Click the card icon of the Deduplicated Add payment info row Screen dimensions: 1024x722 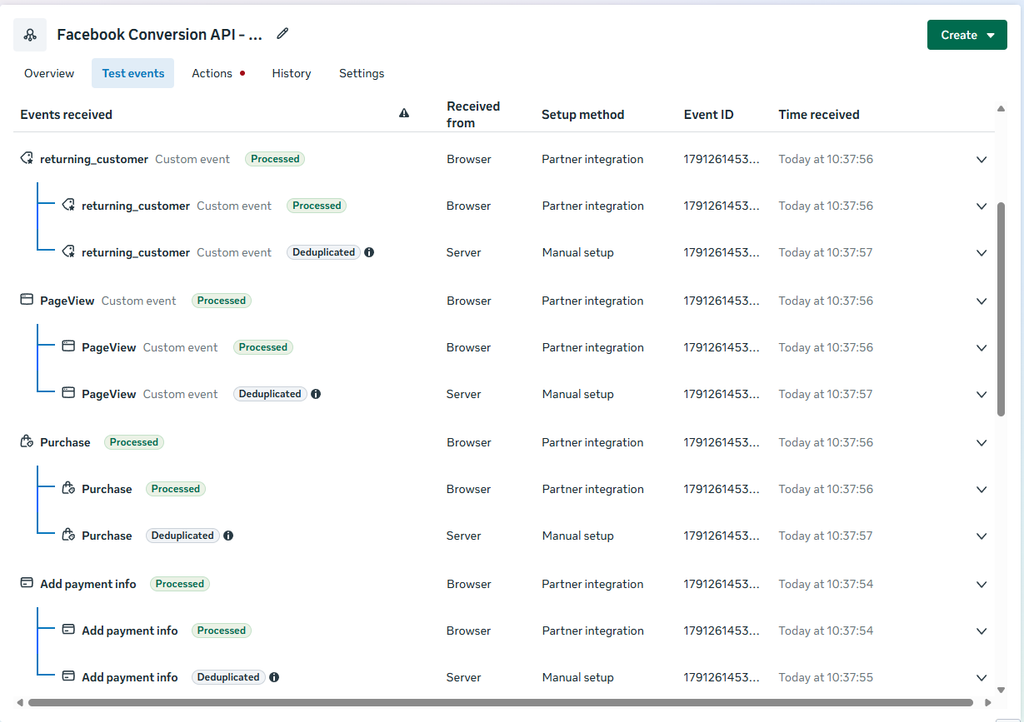[69, 676]
